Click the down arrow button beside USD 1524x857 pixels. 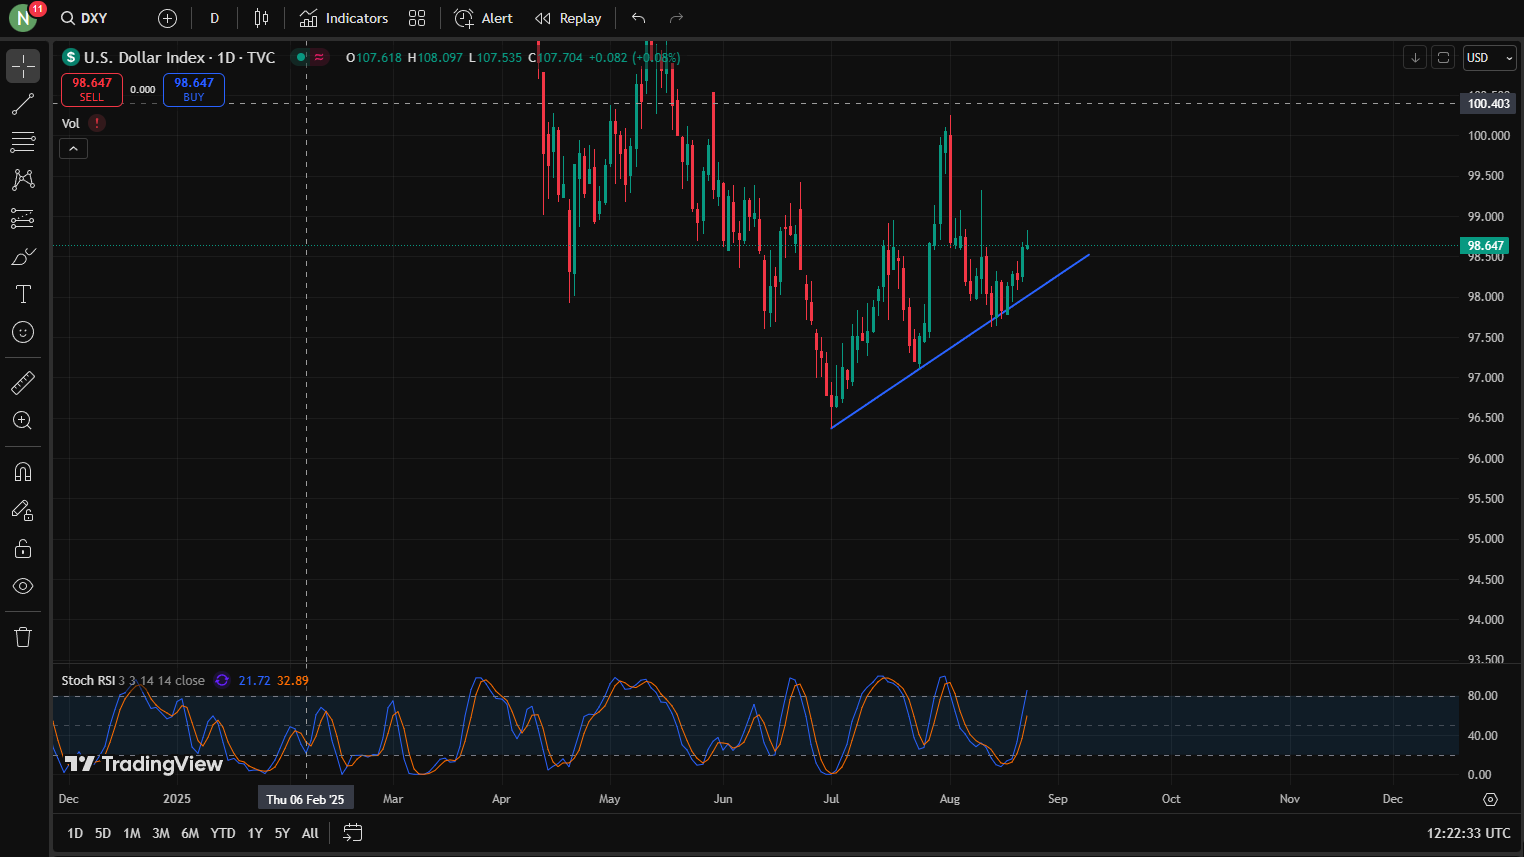point(1415,58)
